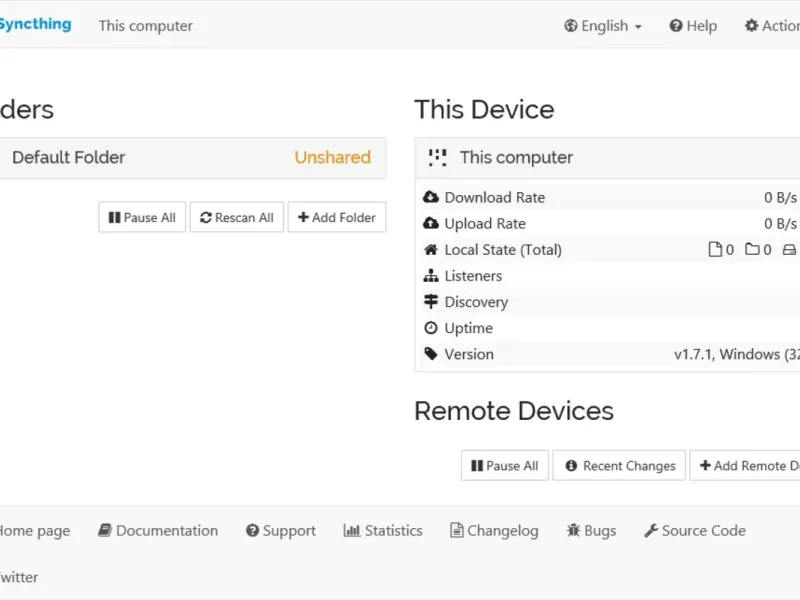Click the This computer identicon

[437, 157]
